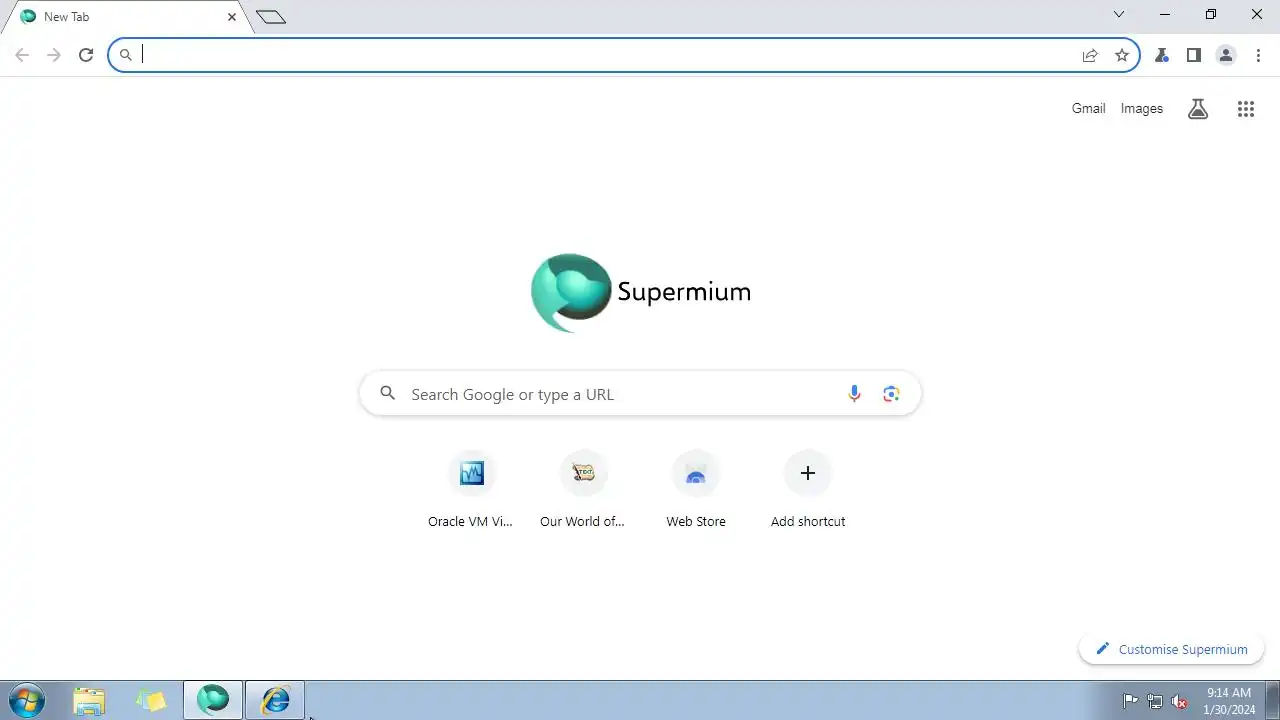Image resolution: width=1280 pixels, height=720 pixels.
Task: Open the Action Center flag tray icon
Action: click(x=1131, y=701)
